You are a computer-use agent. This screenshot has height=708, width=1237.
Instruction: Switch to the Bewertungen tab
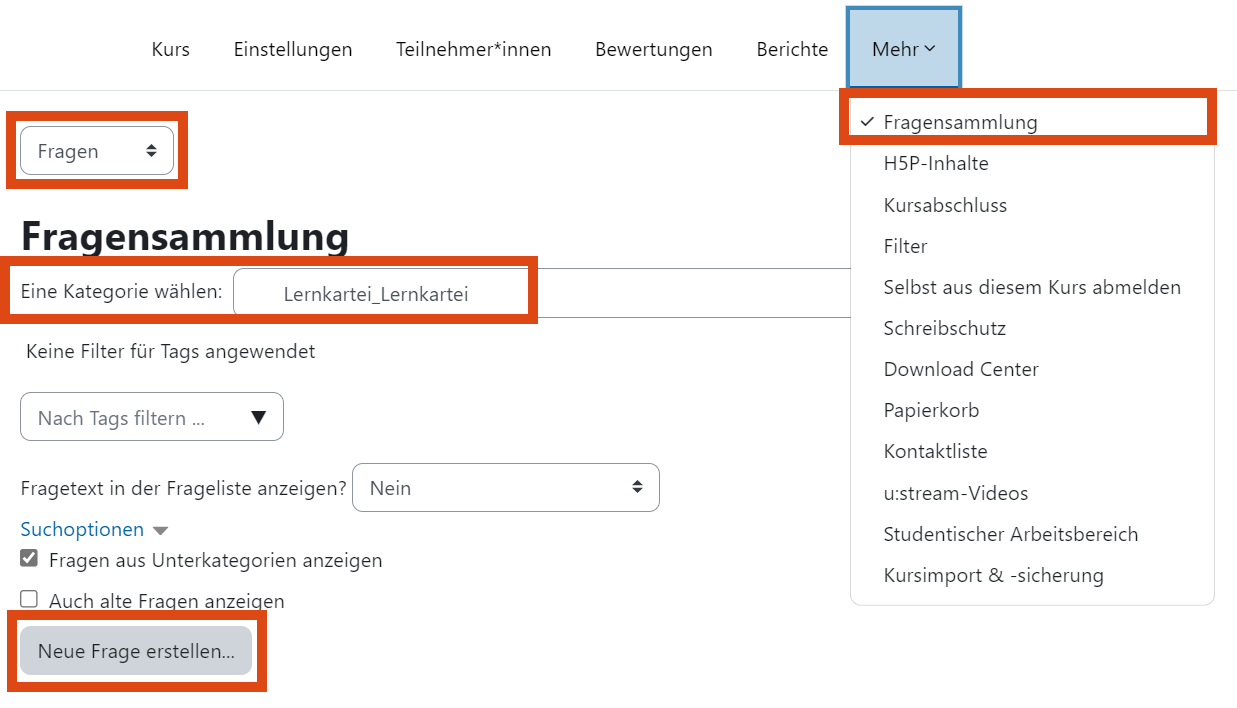[x=654, y=49]
